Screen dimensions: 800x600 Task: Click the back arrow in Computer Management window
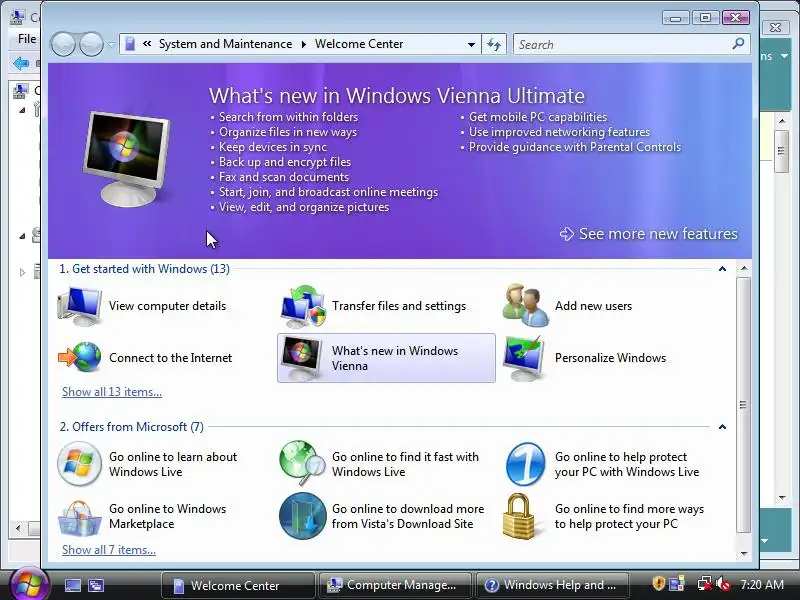tap(20, 64)
